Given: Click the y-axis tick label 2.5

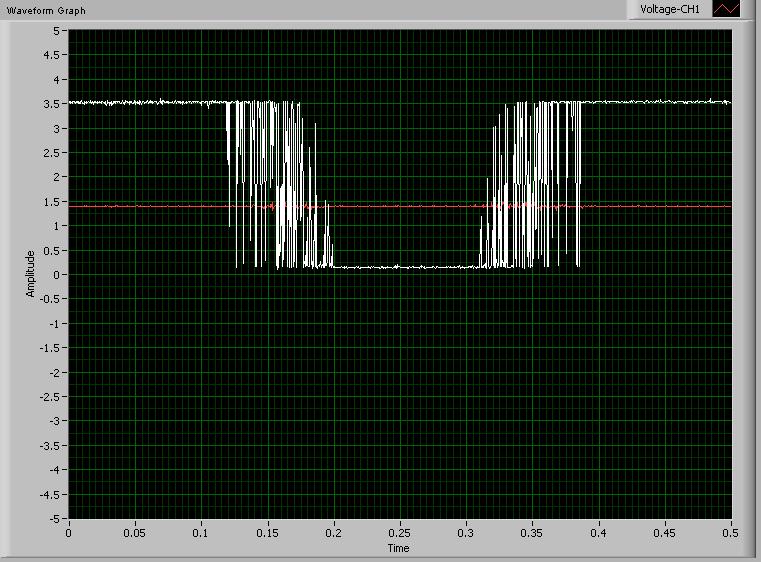Looking at the screenshot, I should [54, 152].
